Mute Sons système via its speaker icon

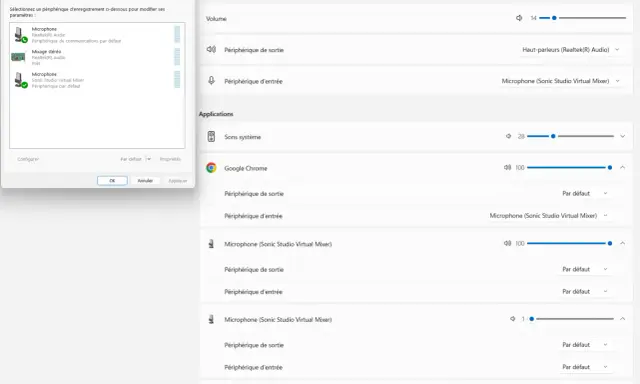point(508,136)
